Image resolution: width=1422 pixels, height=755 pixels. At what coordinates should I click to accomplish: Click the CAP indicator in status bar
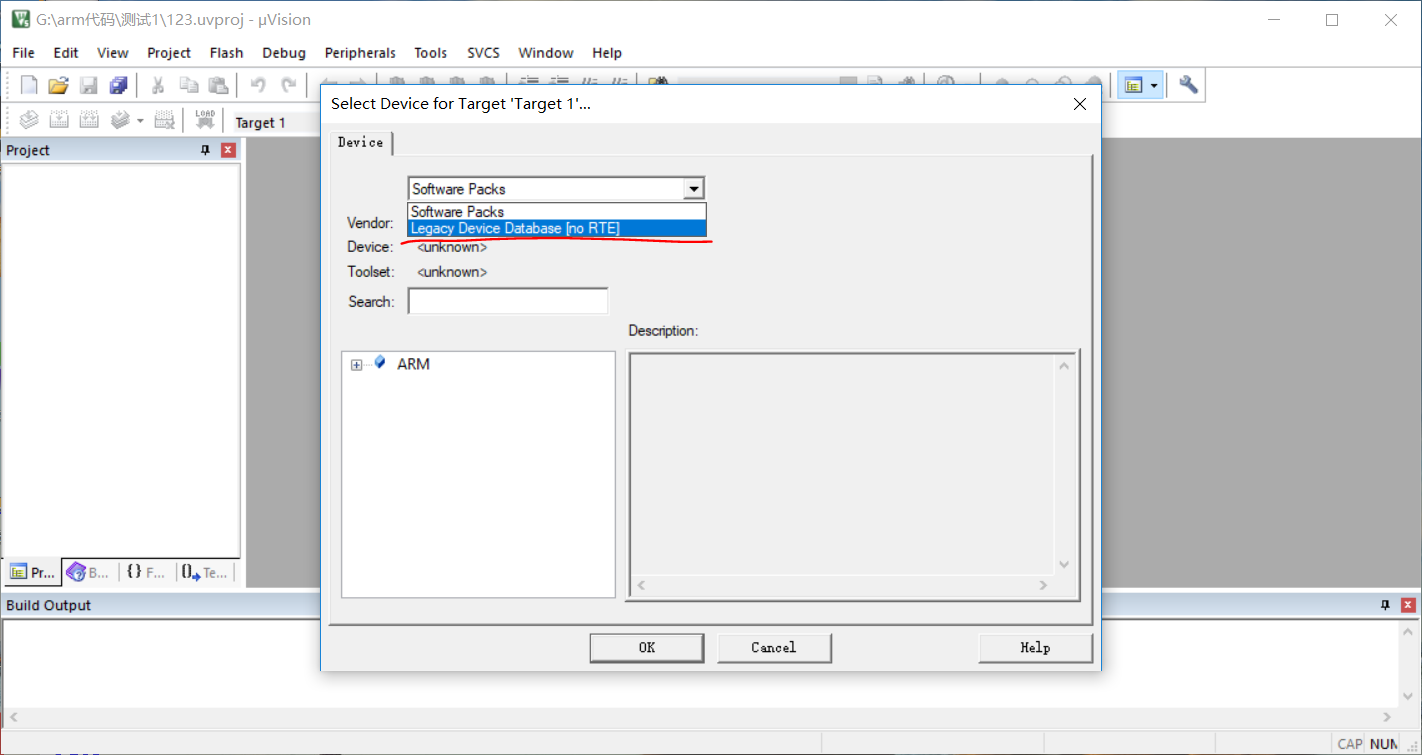[x=1350, y=744]
